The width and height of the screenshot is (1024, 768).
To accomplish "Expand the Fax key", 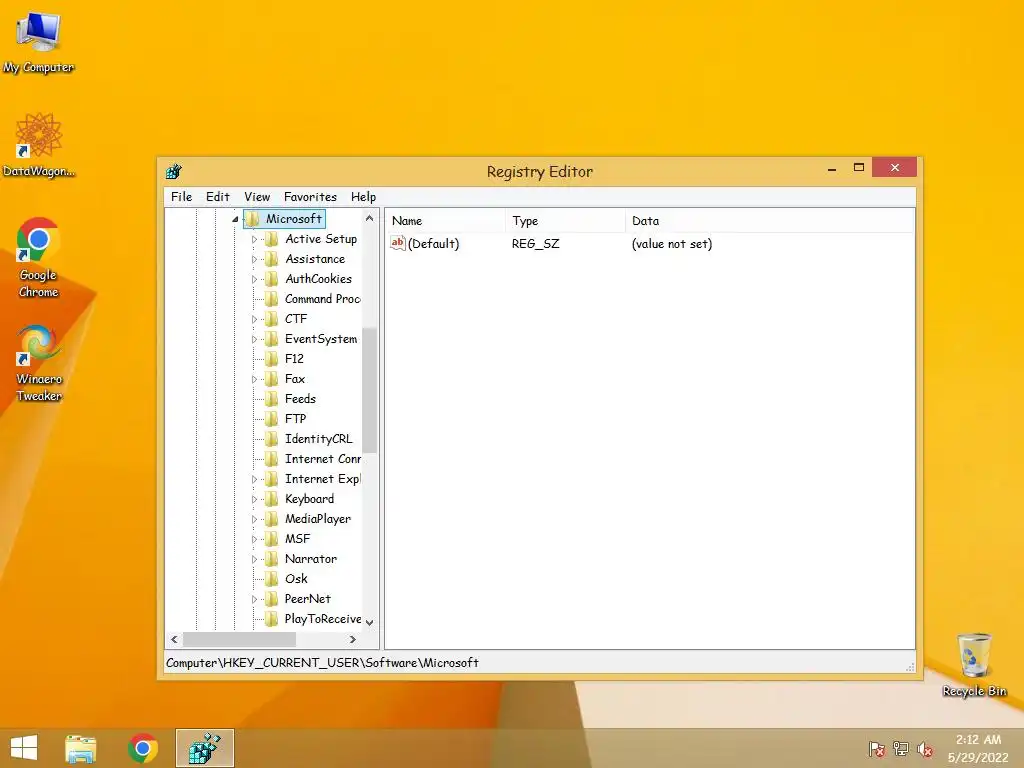I will point(254,379).
